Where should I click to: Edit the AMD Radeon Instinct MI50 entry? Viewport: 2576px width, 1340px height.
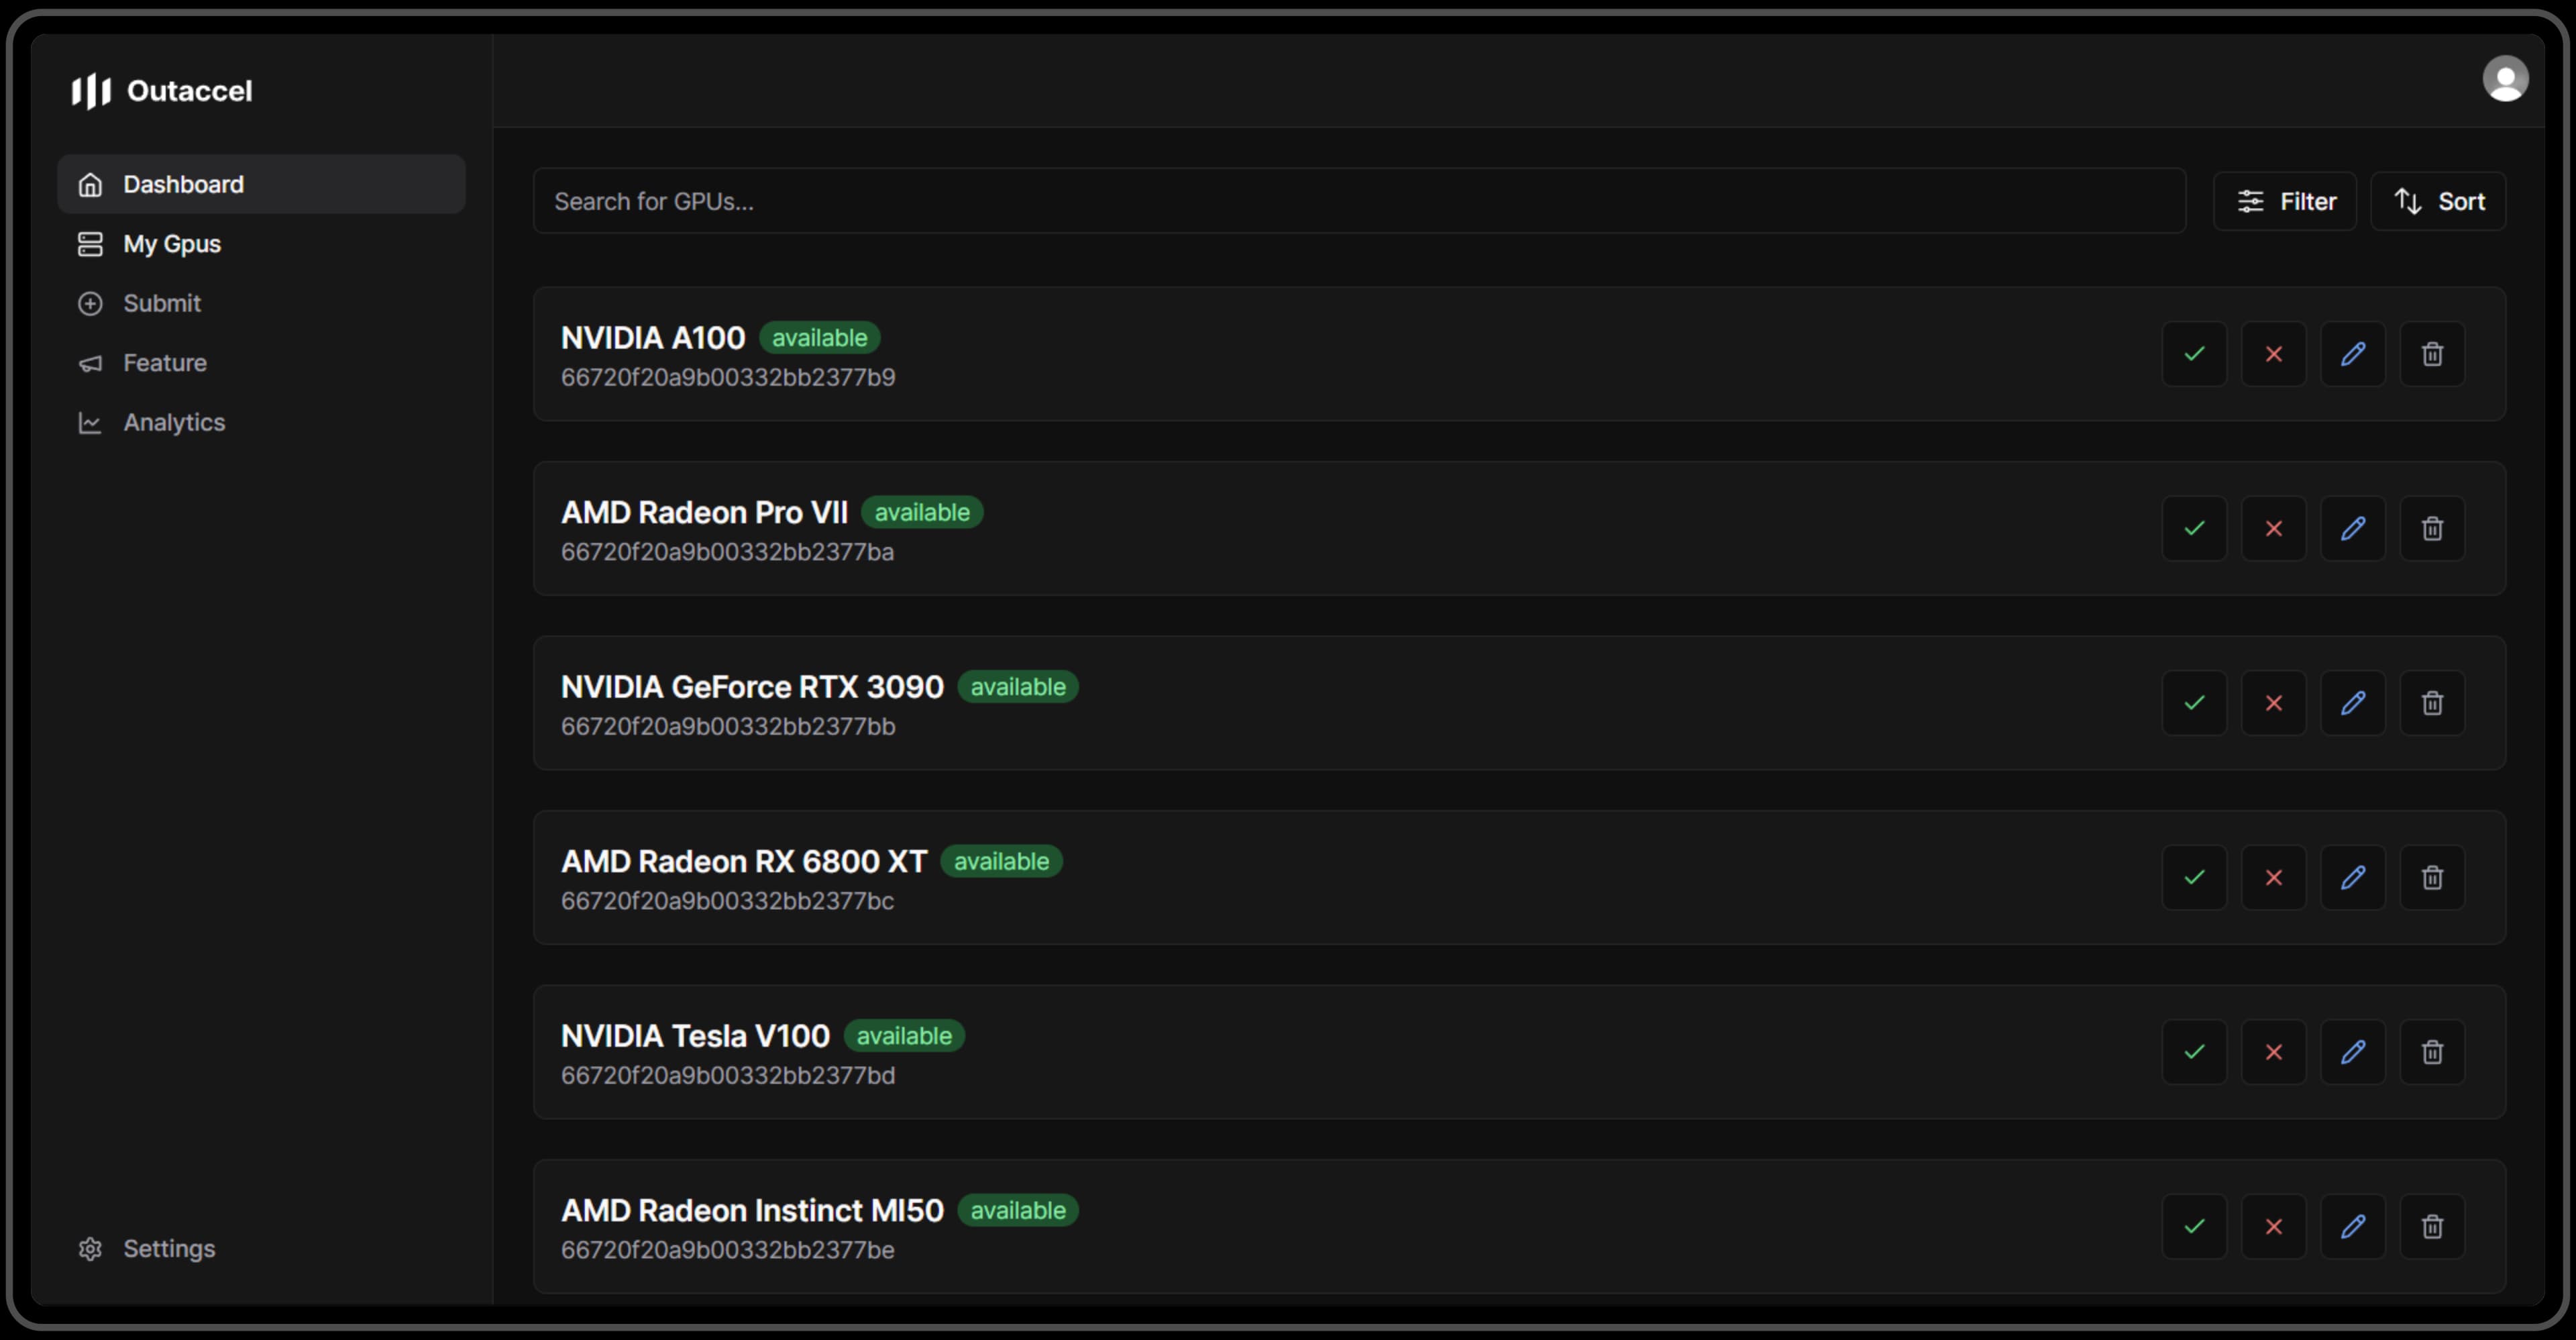(2353, 1226)
